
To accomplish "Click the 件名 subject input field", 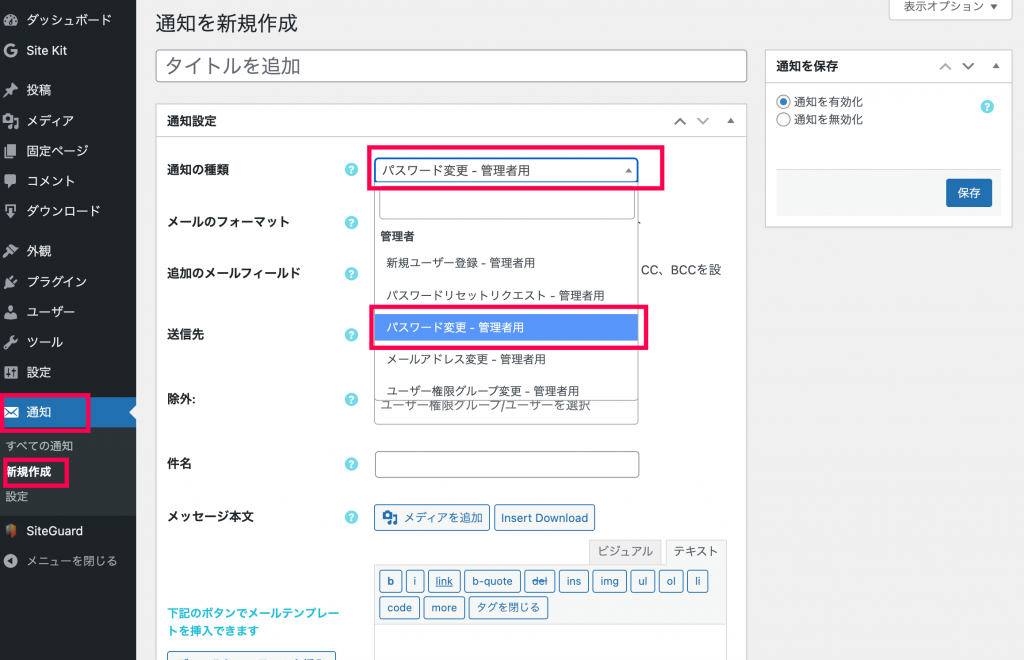I will [507, 464].
